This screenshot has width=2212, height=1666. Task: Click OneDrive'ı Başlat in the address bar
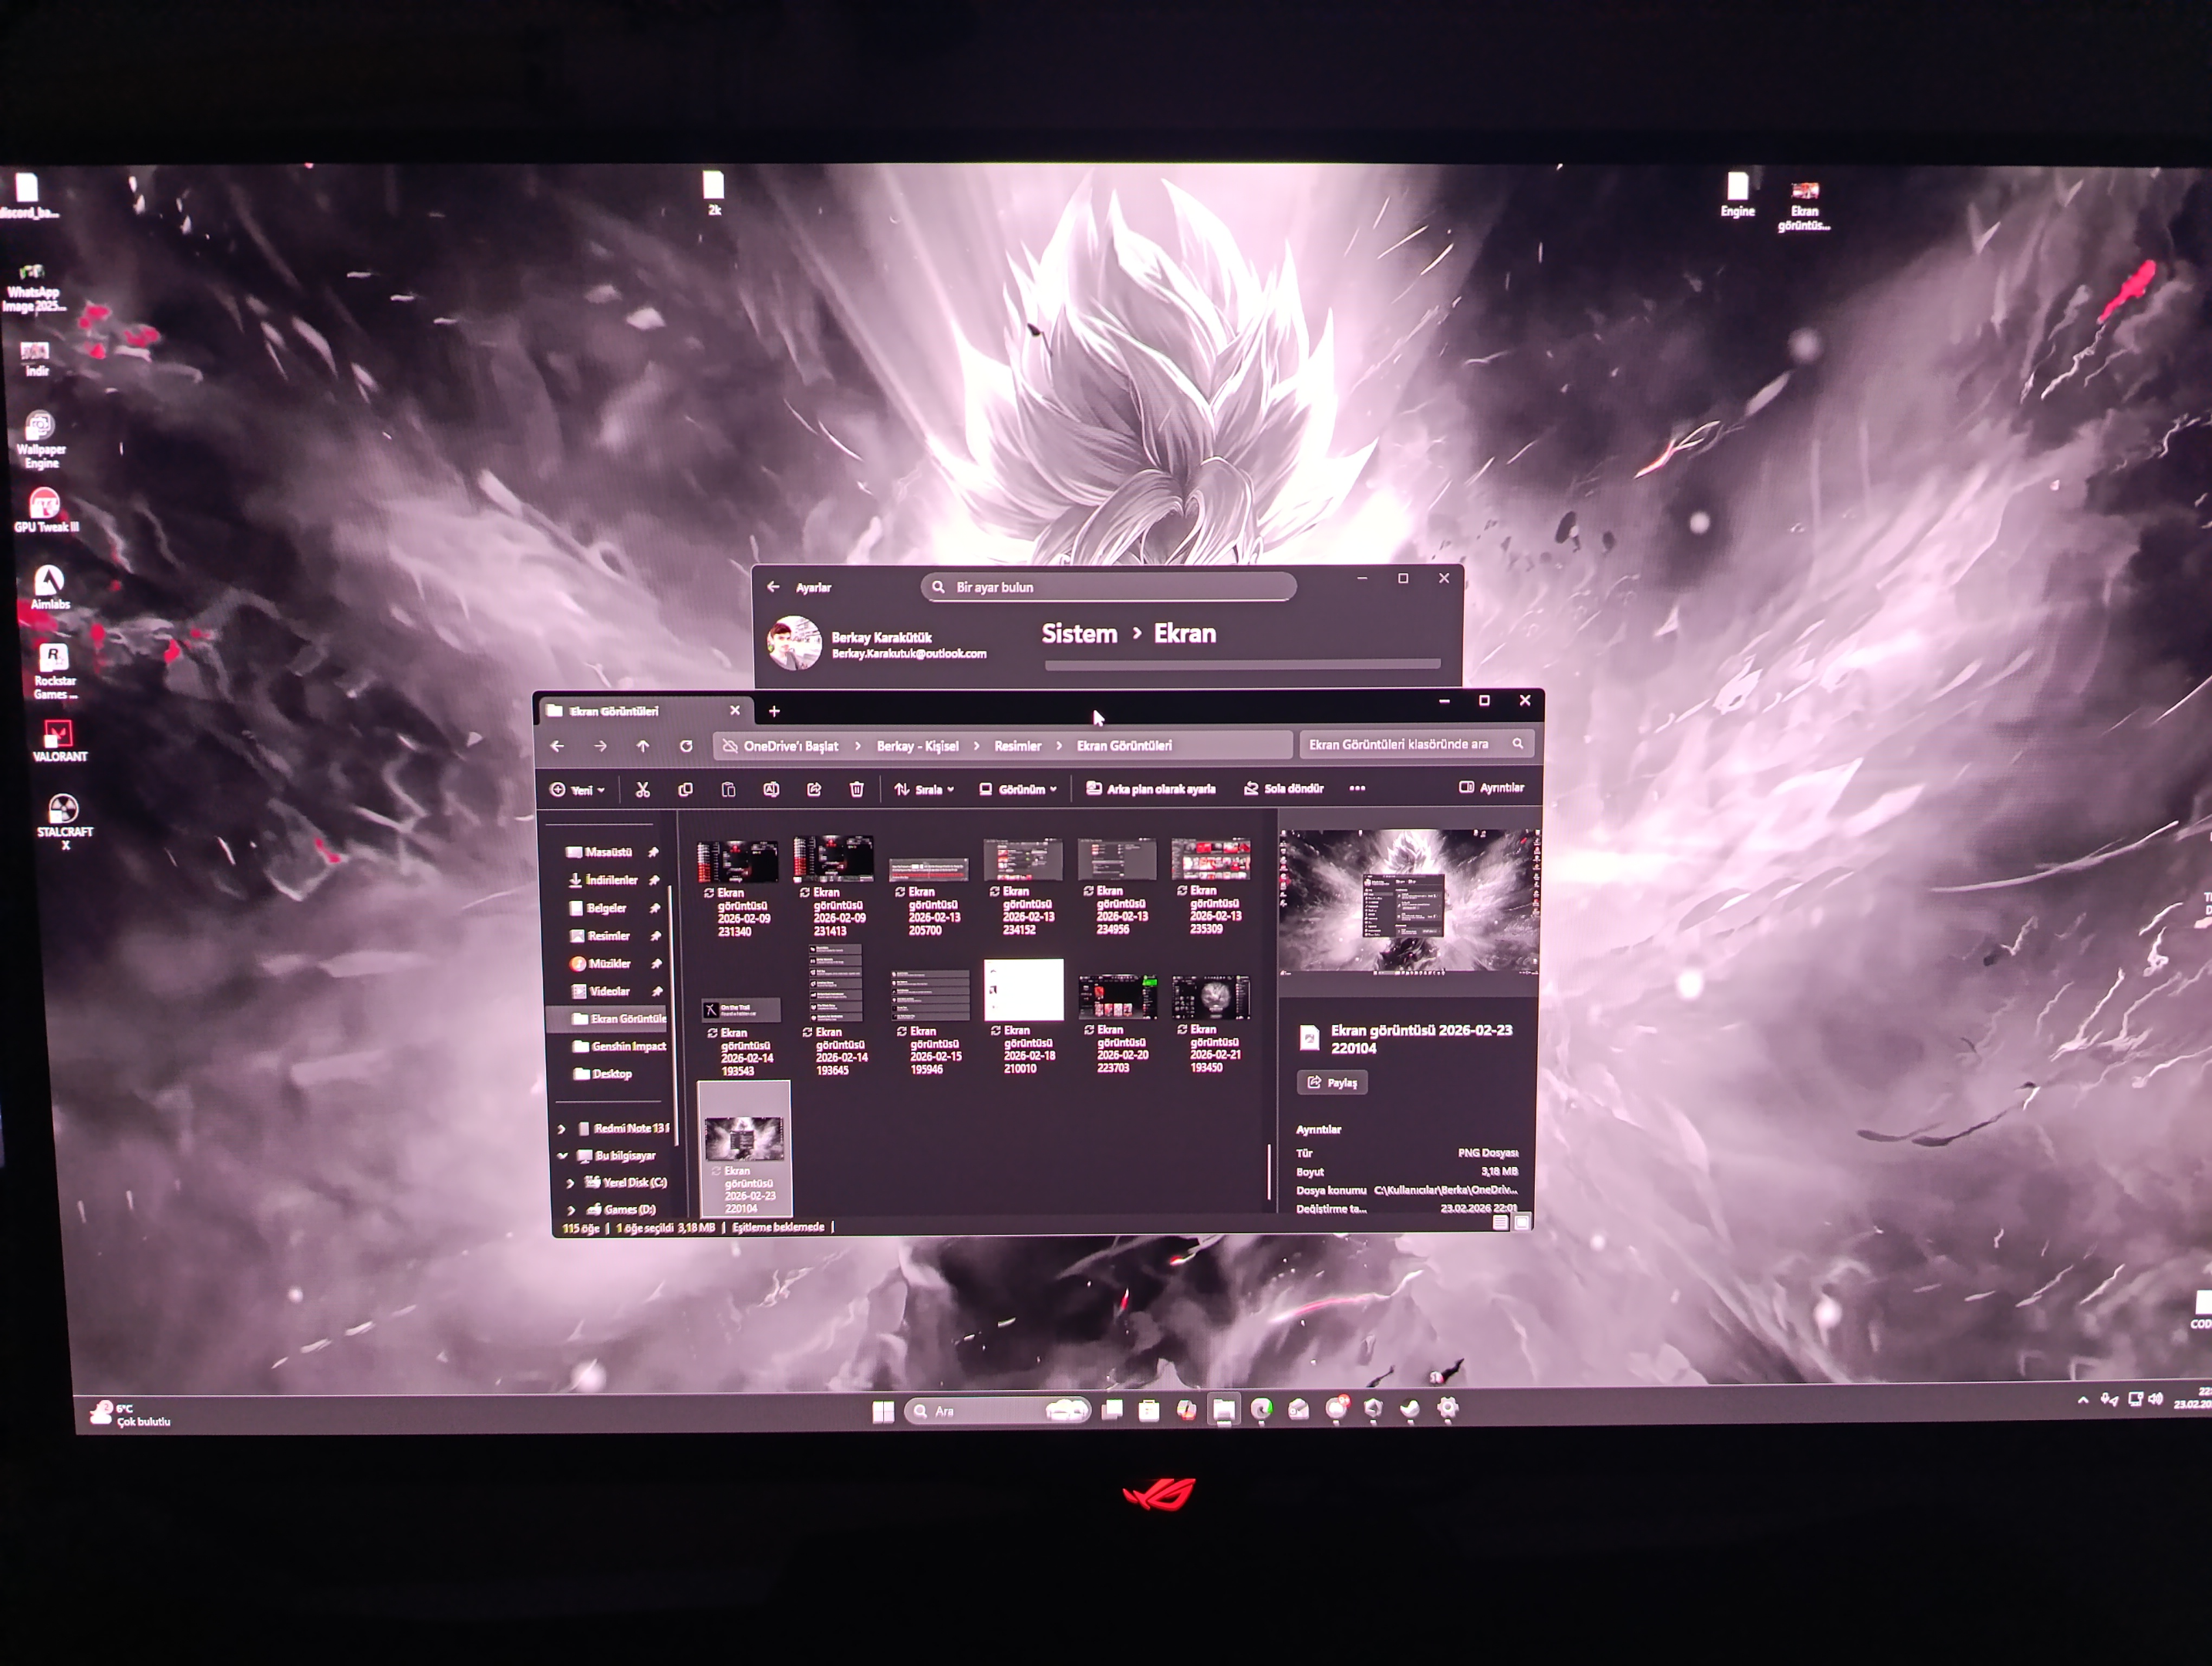(x=791, y=746)
